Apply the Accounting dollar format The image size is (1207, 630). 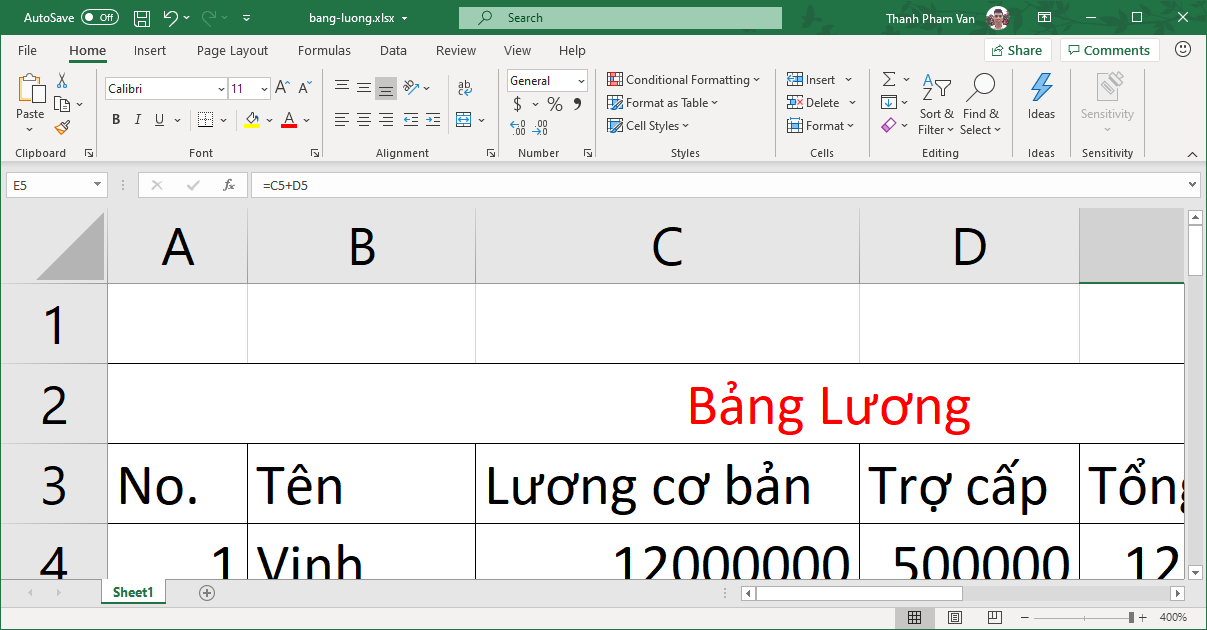[517, 104]
